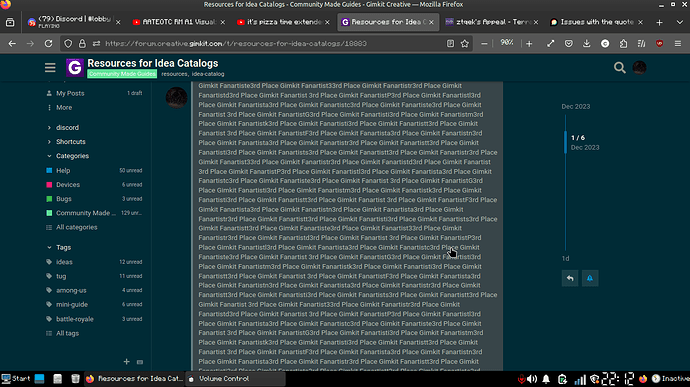Click the uBlock Origin red shield icon
This screenshot has width=690, height=387.
[659, 44]
